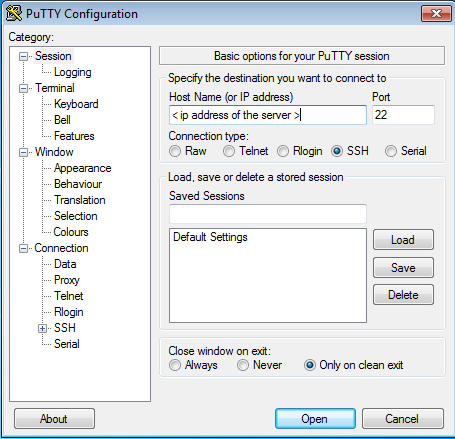The height and width of the screenshot is (439, 455).
Task: Focus the Port input field
Action: (x=403, y=115)
